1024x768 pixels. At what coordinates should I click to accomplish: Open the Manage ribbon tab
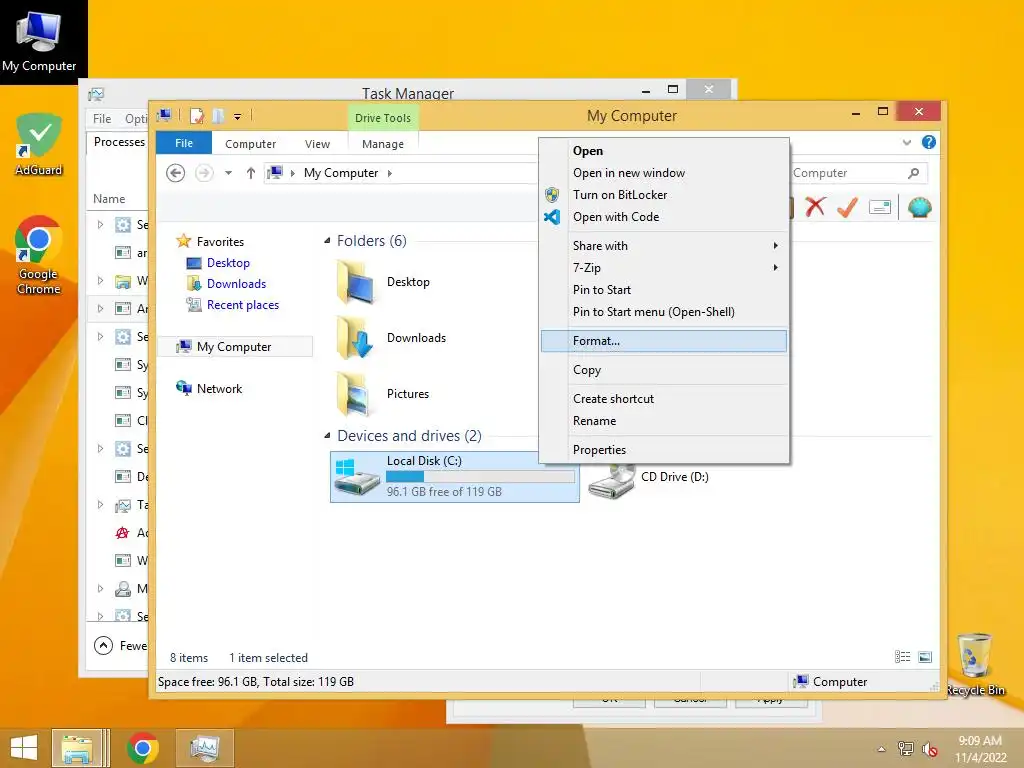pos(383,144)
